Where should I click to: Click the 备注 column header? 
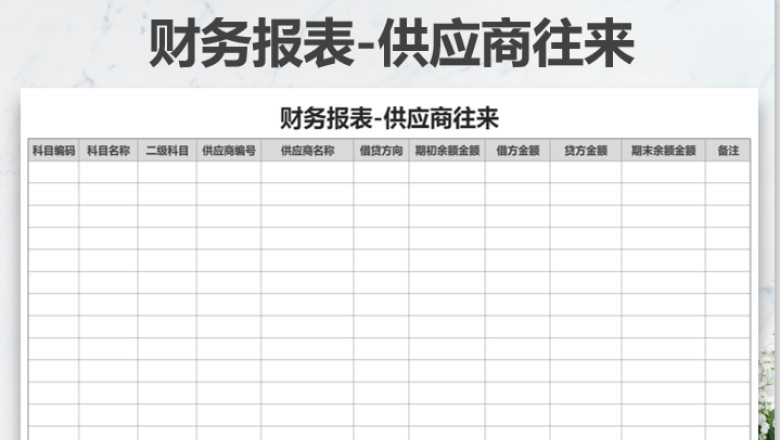click(x=728, y=150)
